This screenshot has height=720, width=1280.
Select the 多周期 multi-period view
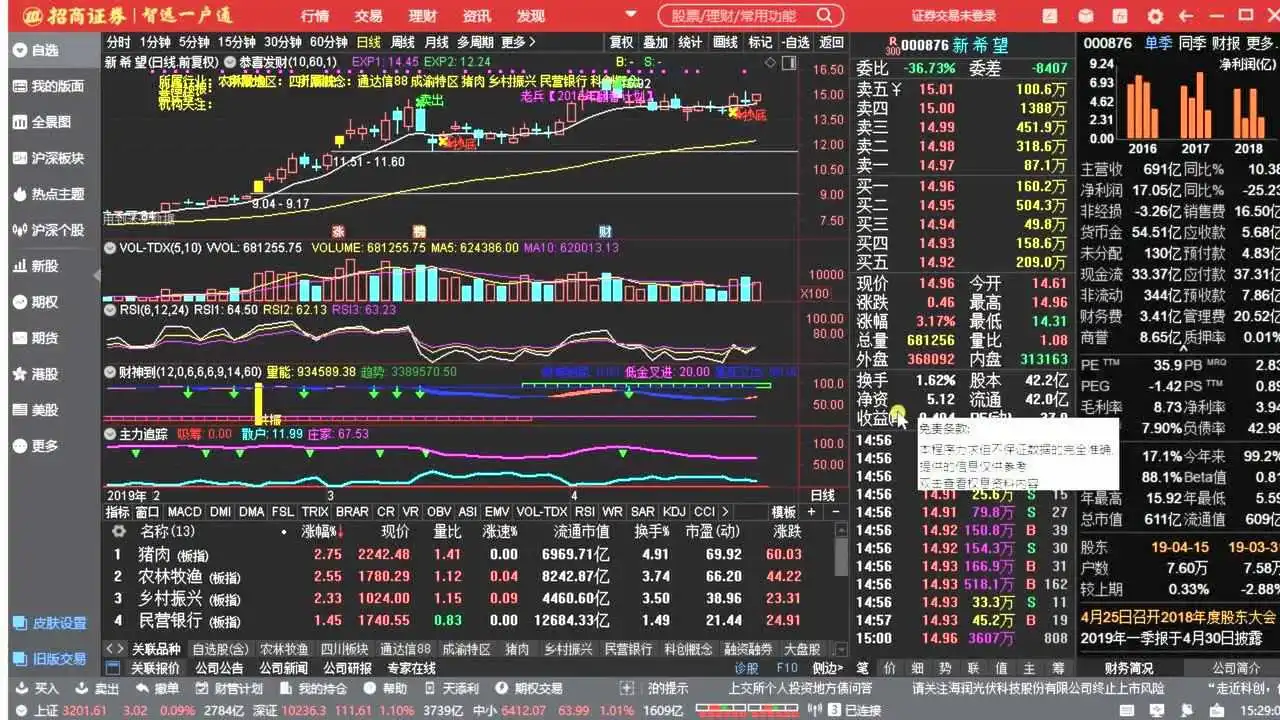coord(475,42)
